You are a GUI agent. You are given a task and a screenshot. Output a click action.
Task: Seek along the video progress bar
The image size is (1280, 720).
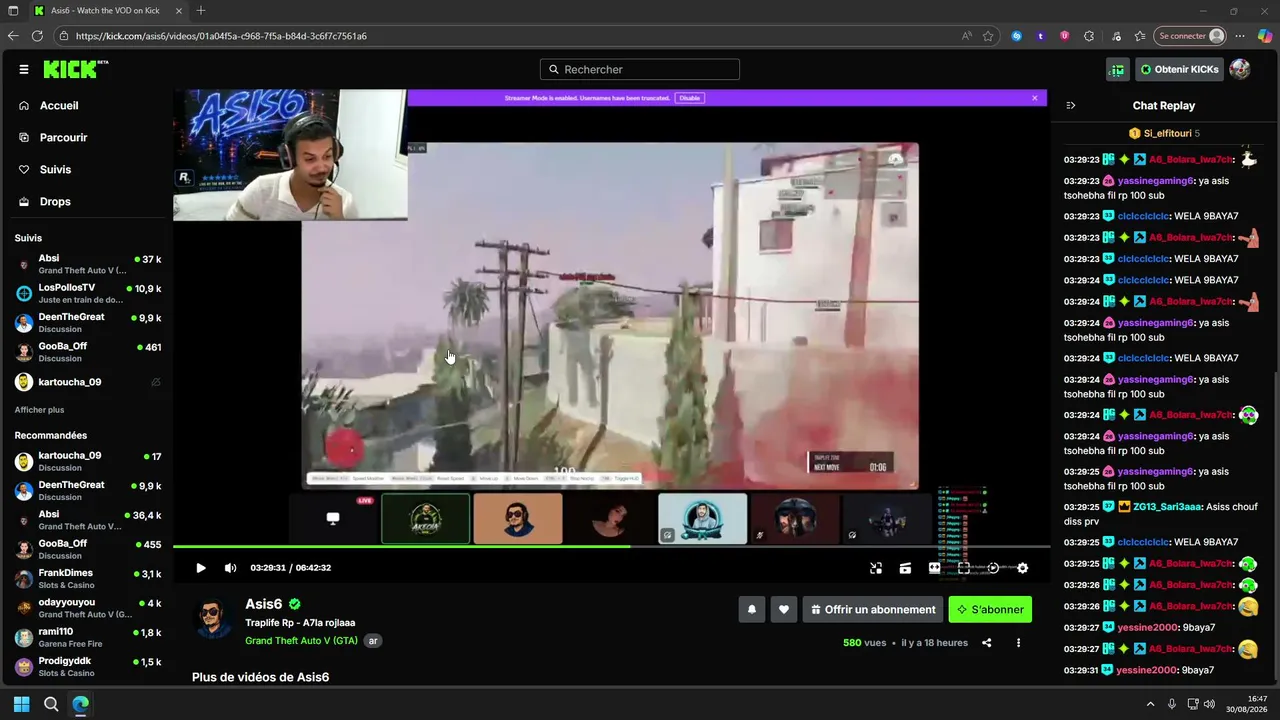coord(611,546)
